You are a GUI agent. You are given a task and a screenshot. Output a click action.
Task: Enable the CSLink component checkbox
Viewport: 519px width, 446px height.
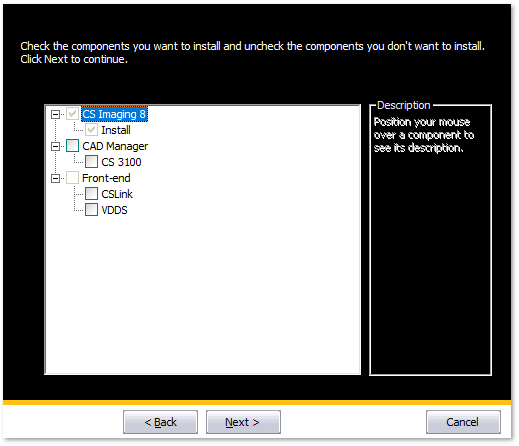click(91, 194)
